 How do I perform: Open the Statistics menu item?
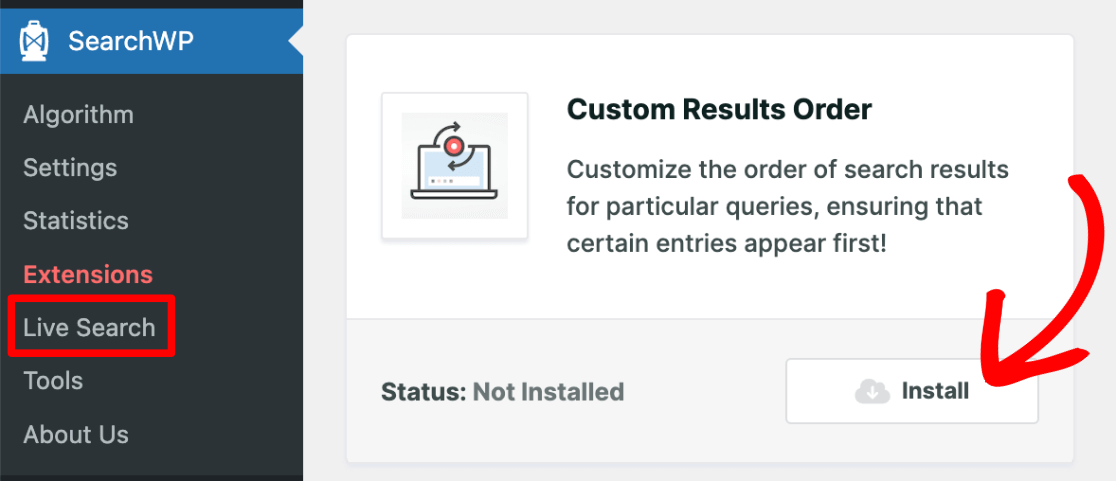point(76,220)
